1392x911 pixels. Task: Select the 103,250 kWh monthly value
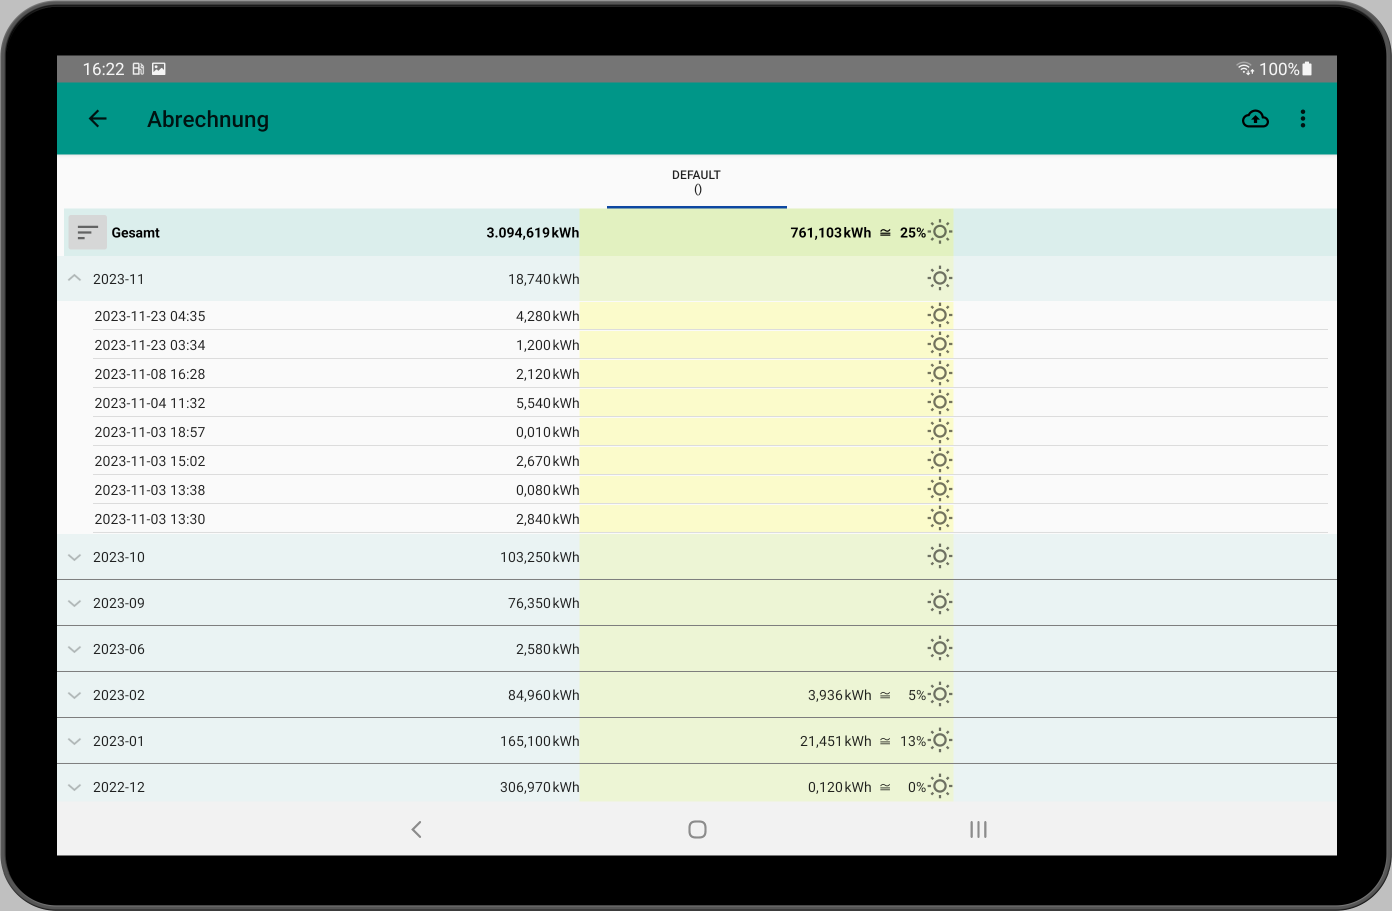540,557
